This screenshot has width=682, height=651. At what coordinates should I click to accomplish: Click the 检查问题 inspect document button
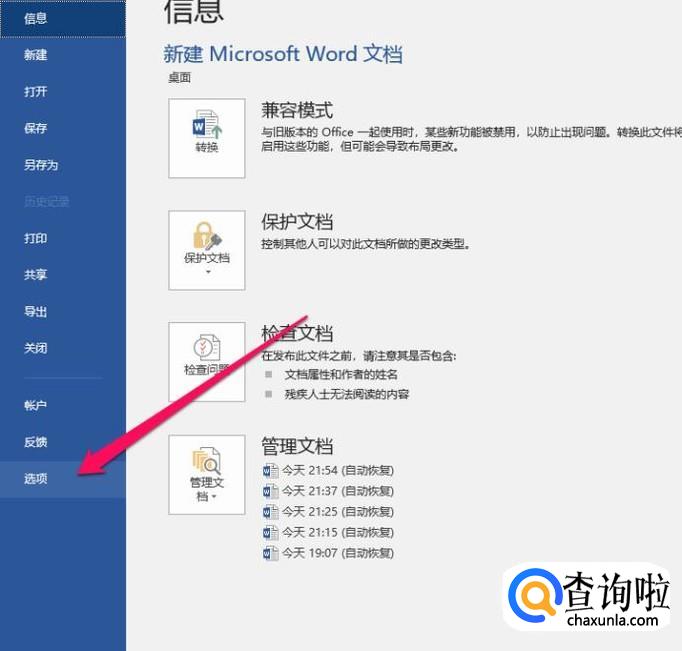coord(207,362)
